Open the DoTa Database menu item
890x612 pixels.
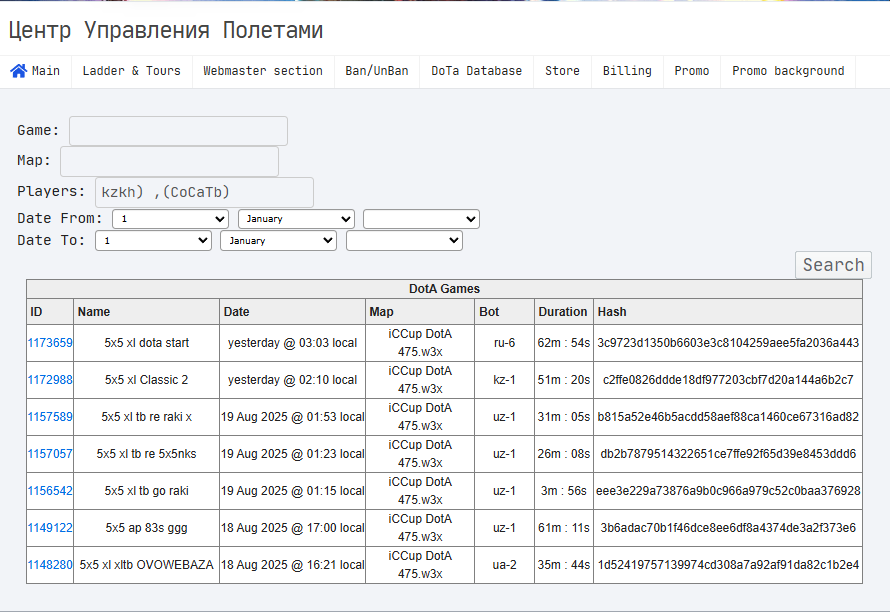(476, 71)
